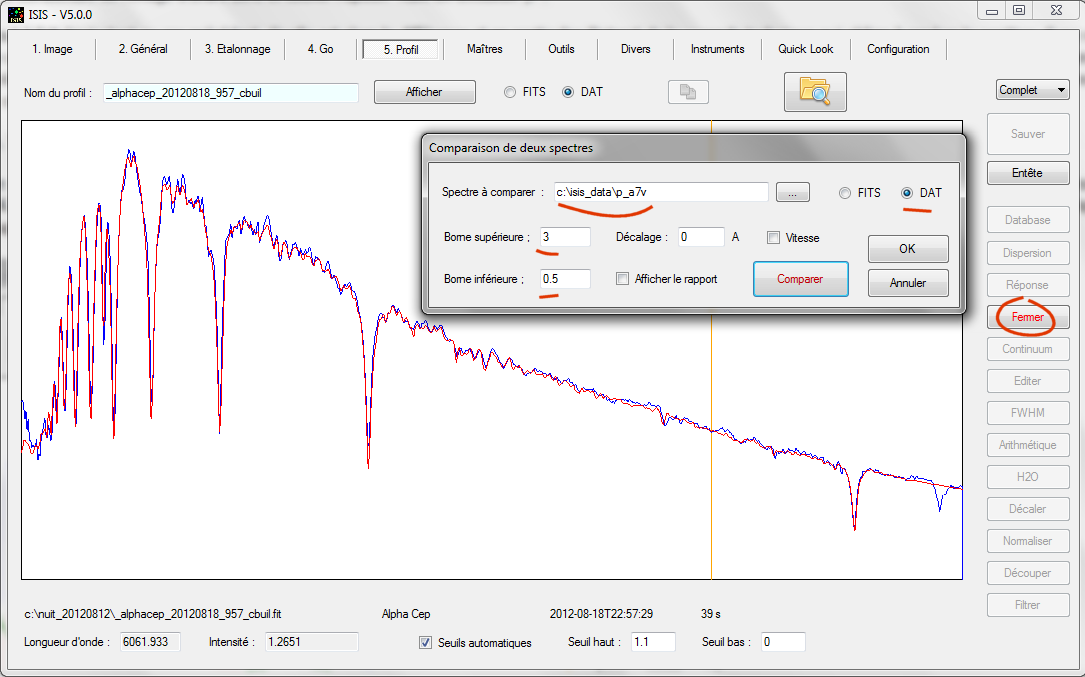The image size is (1085, 677).
Task: Click the Alpha Cep object name
Action: pos(406,614)
